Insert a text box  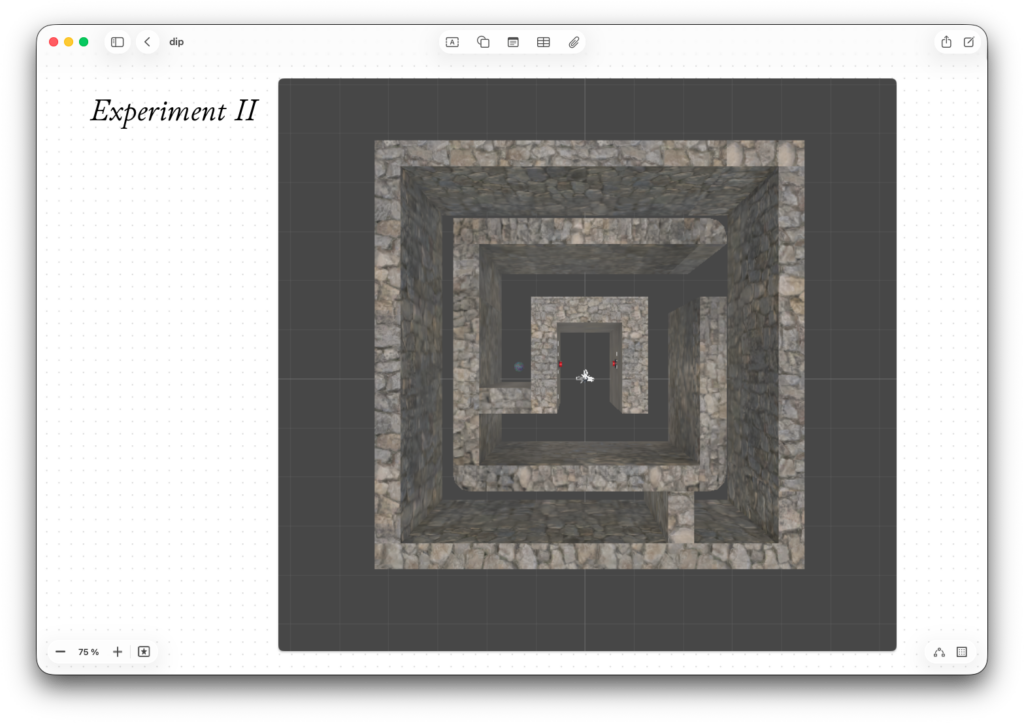click(452, 42)
